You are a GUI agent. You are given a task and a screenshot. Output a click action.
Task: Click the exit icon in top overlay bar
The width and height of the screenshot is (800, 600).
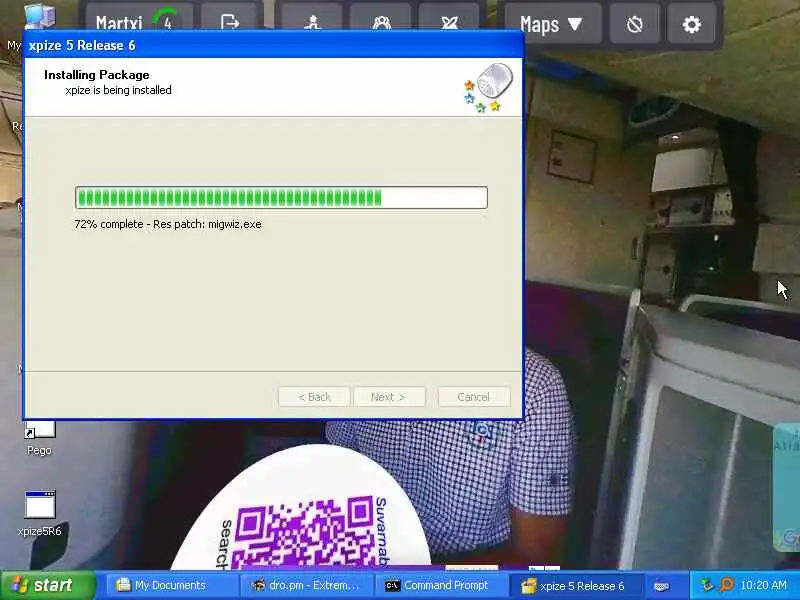point(230,22)
